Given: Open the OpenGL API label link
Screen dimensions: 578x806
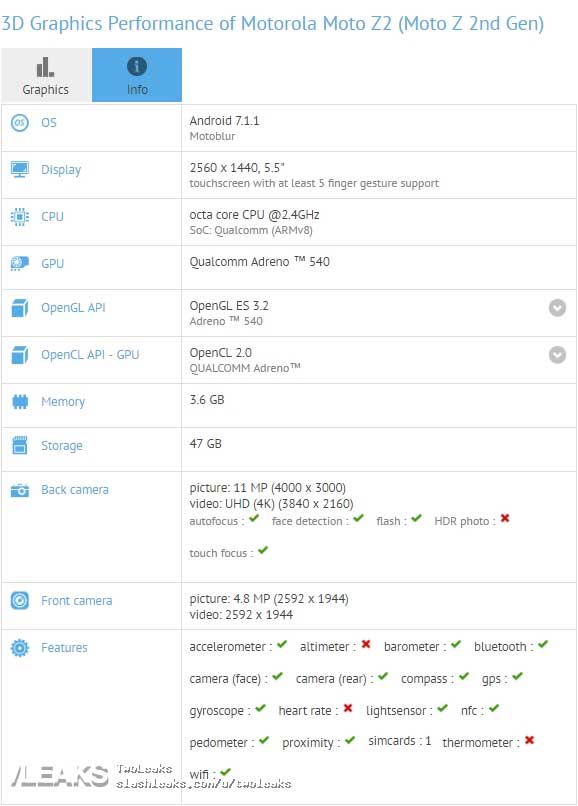Looking at the screenshot, I should (x=74, y=308).
